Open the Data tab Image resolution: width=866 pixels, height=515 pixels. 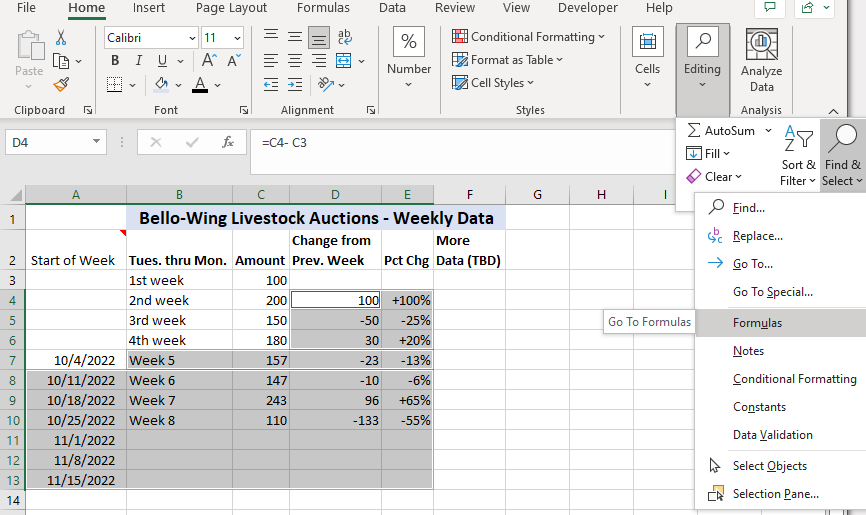click(392, 8)
